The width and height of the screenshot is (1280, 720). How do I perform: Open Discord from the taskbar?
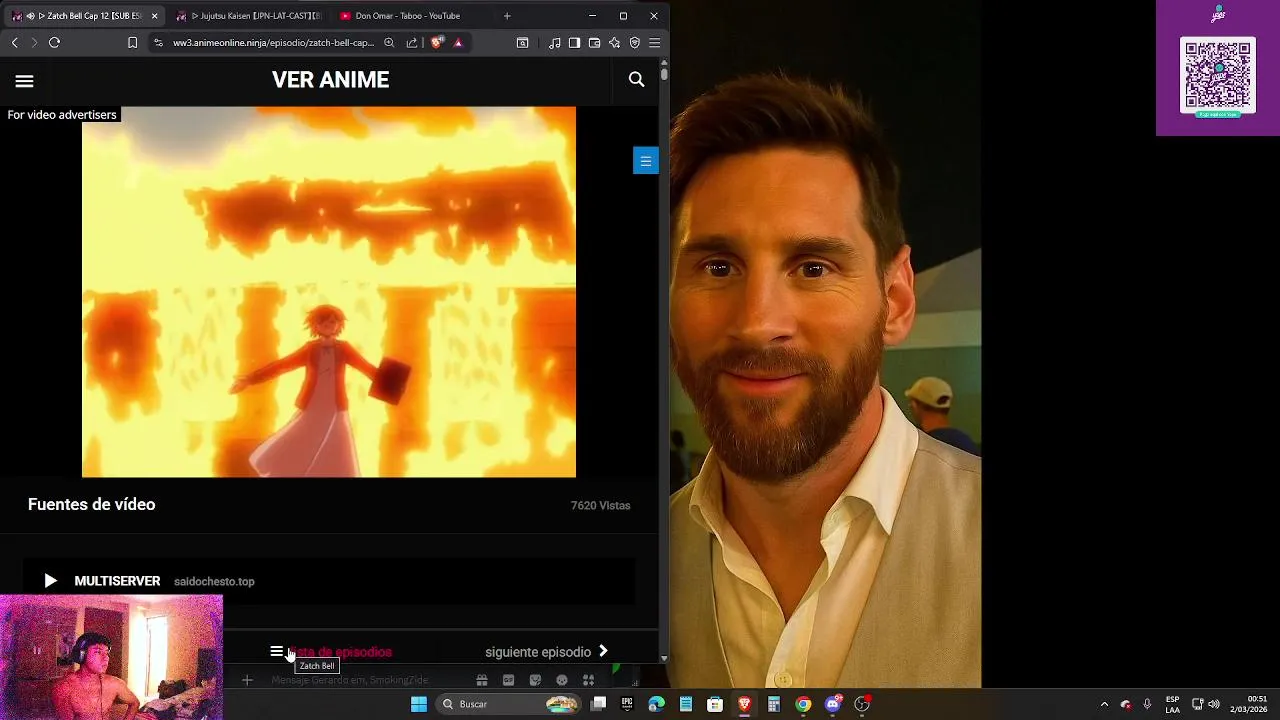point(833,704)
